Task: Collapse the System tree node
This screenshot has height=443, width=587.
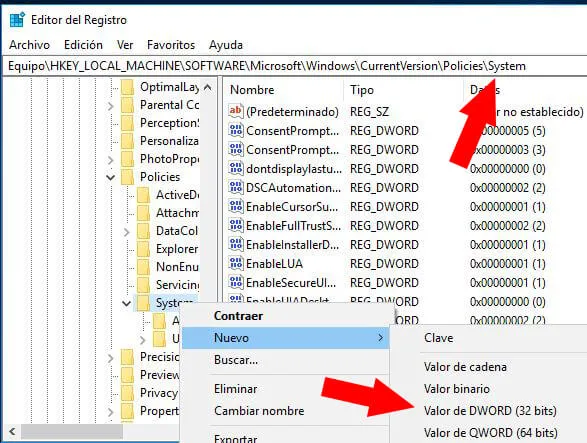Action: (127, 303)
